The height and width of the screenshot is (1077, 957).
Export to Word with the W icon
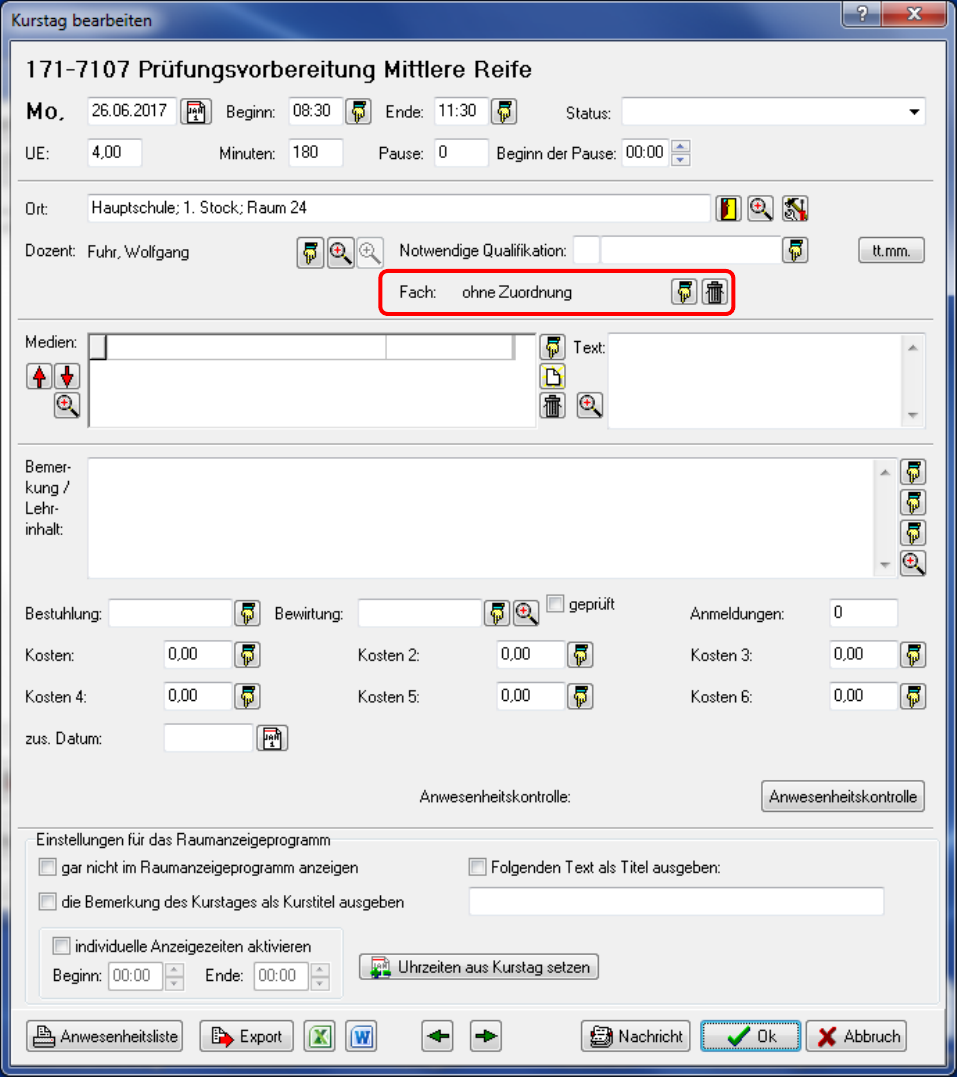[362, 1036]
